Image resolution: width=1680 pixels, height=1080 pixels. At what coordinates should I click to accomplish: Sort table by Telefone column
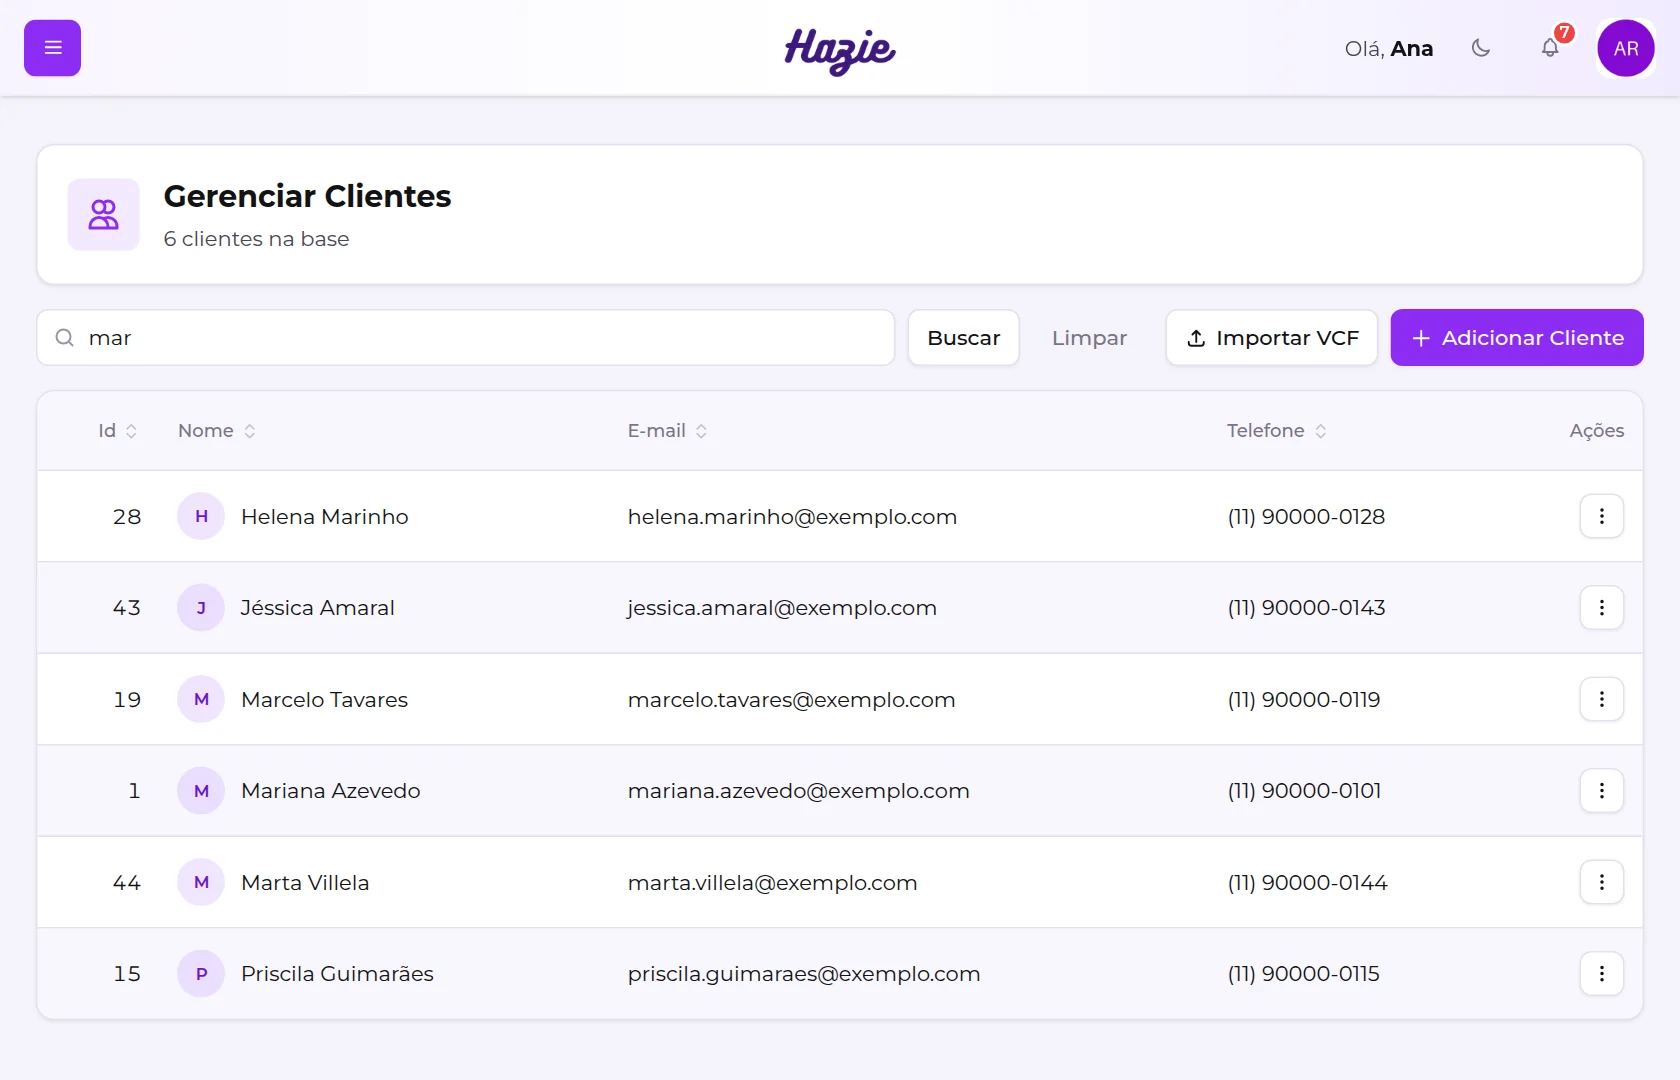(1277, 431)
